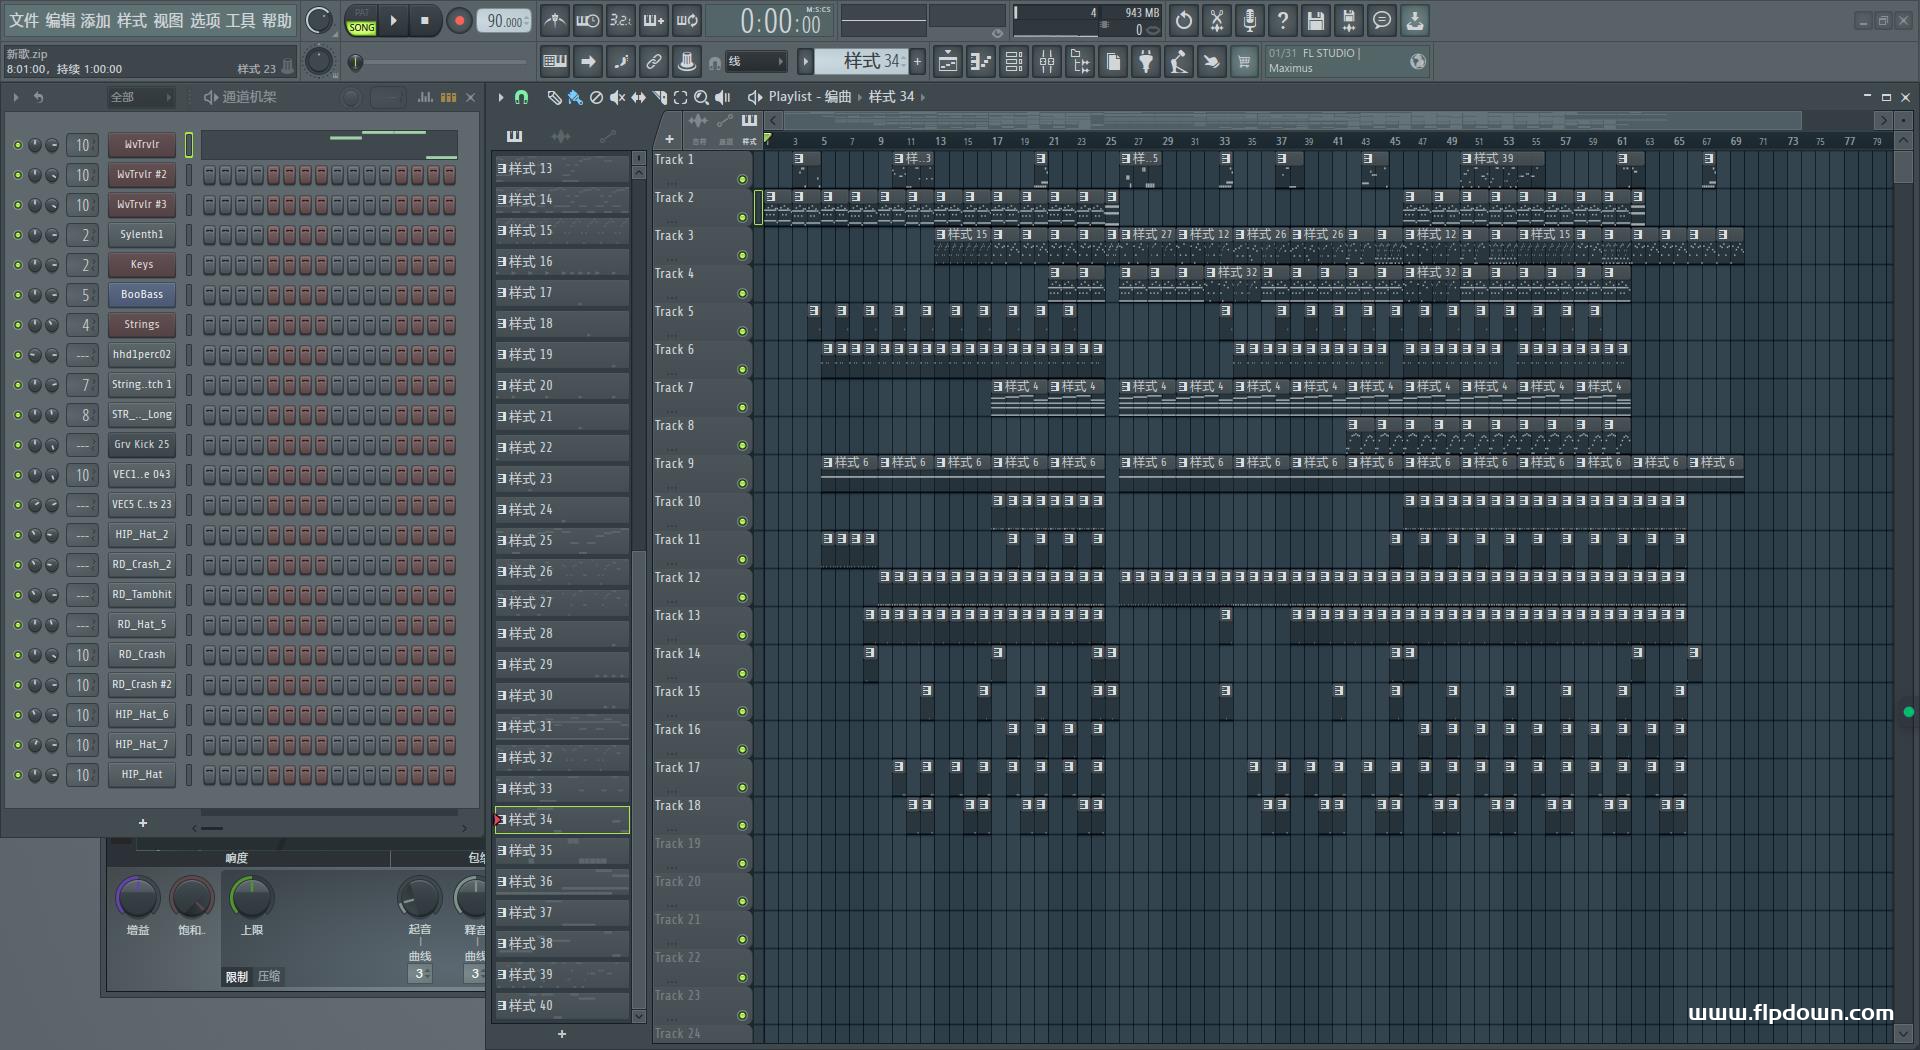Viewport: 1920px width, 1050px height.
Task: Adjust the master pitch slider
Action: (x=440, y=62)
